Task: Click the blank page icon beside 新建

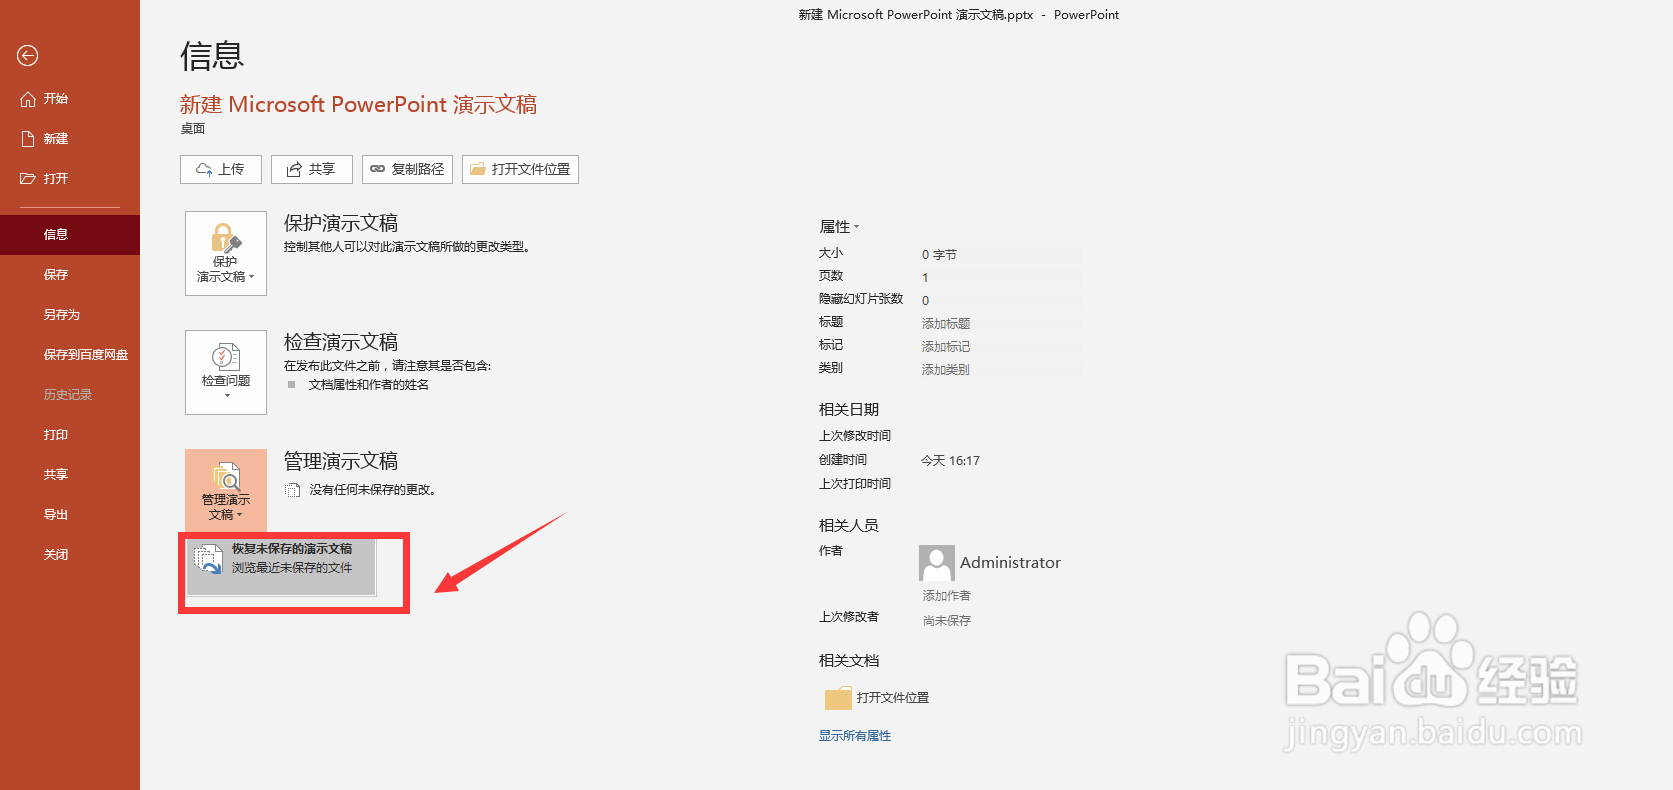Action: tap(28, 139)
